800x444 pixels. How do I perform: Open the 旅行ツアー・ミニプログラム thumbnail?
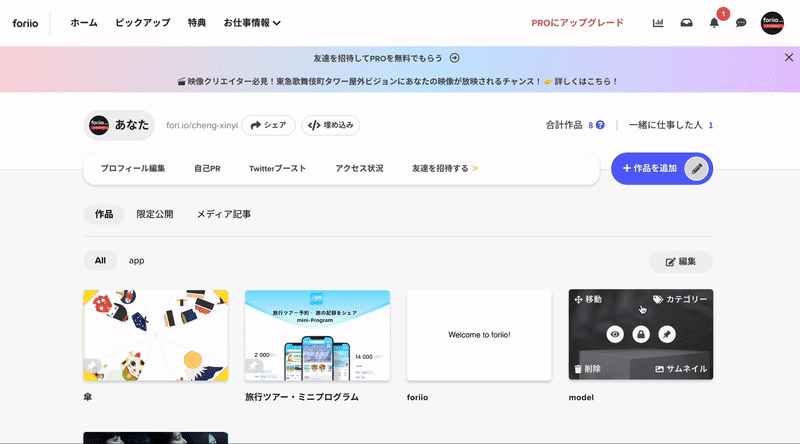pos(317,335)
